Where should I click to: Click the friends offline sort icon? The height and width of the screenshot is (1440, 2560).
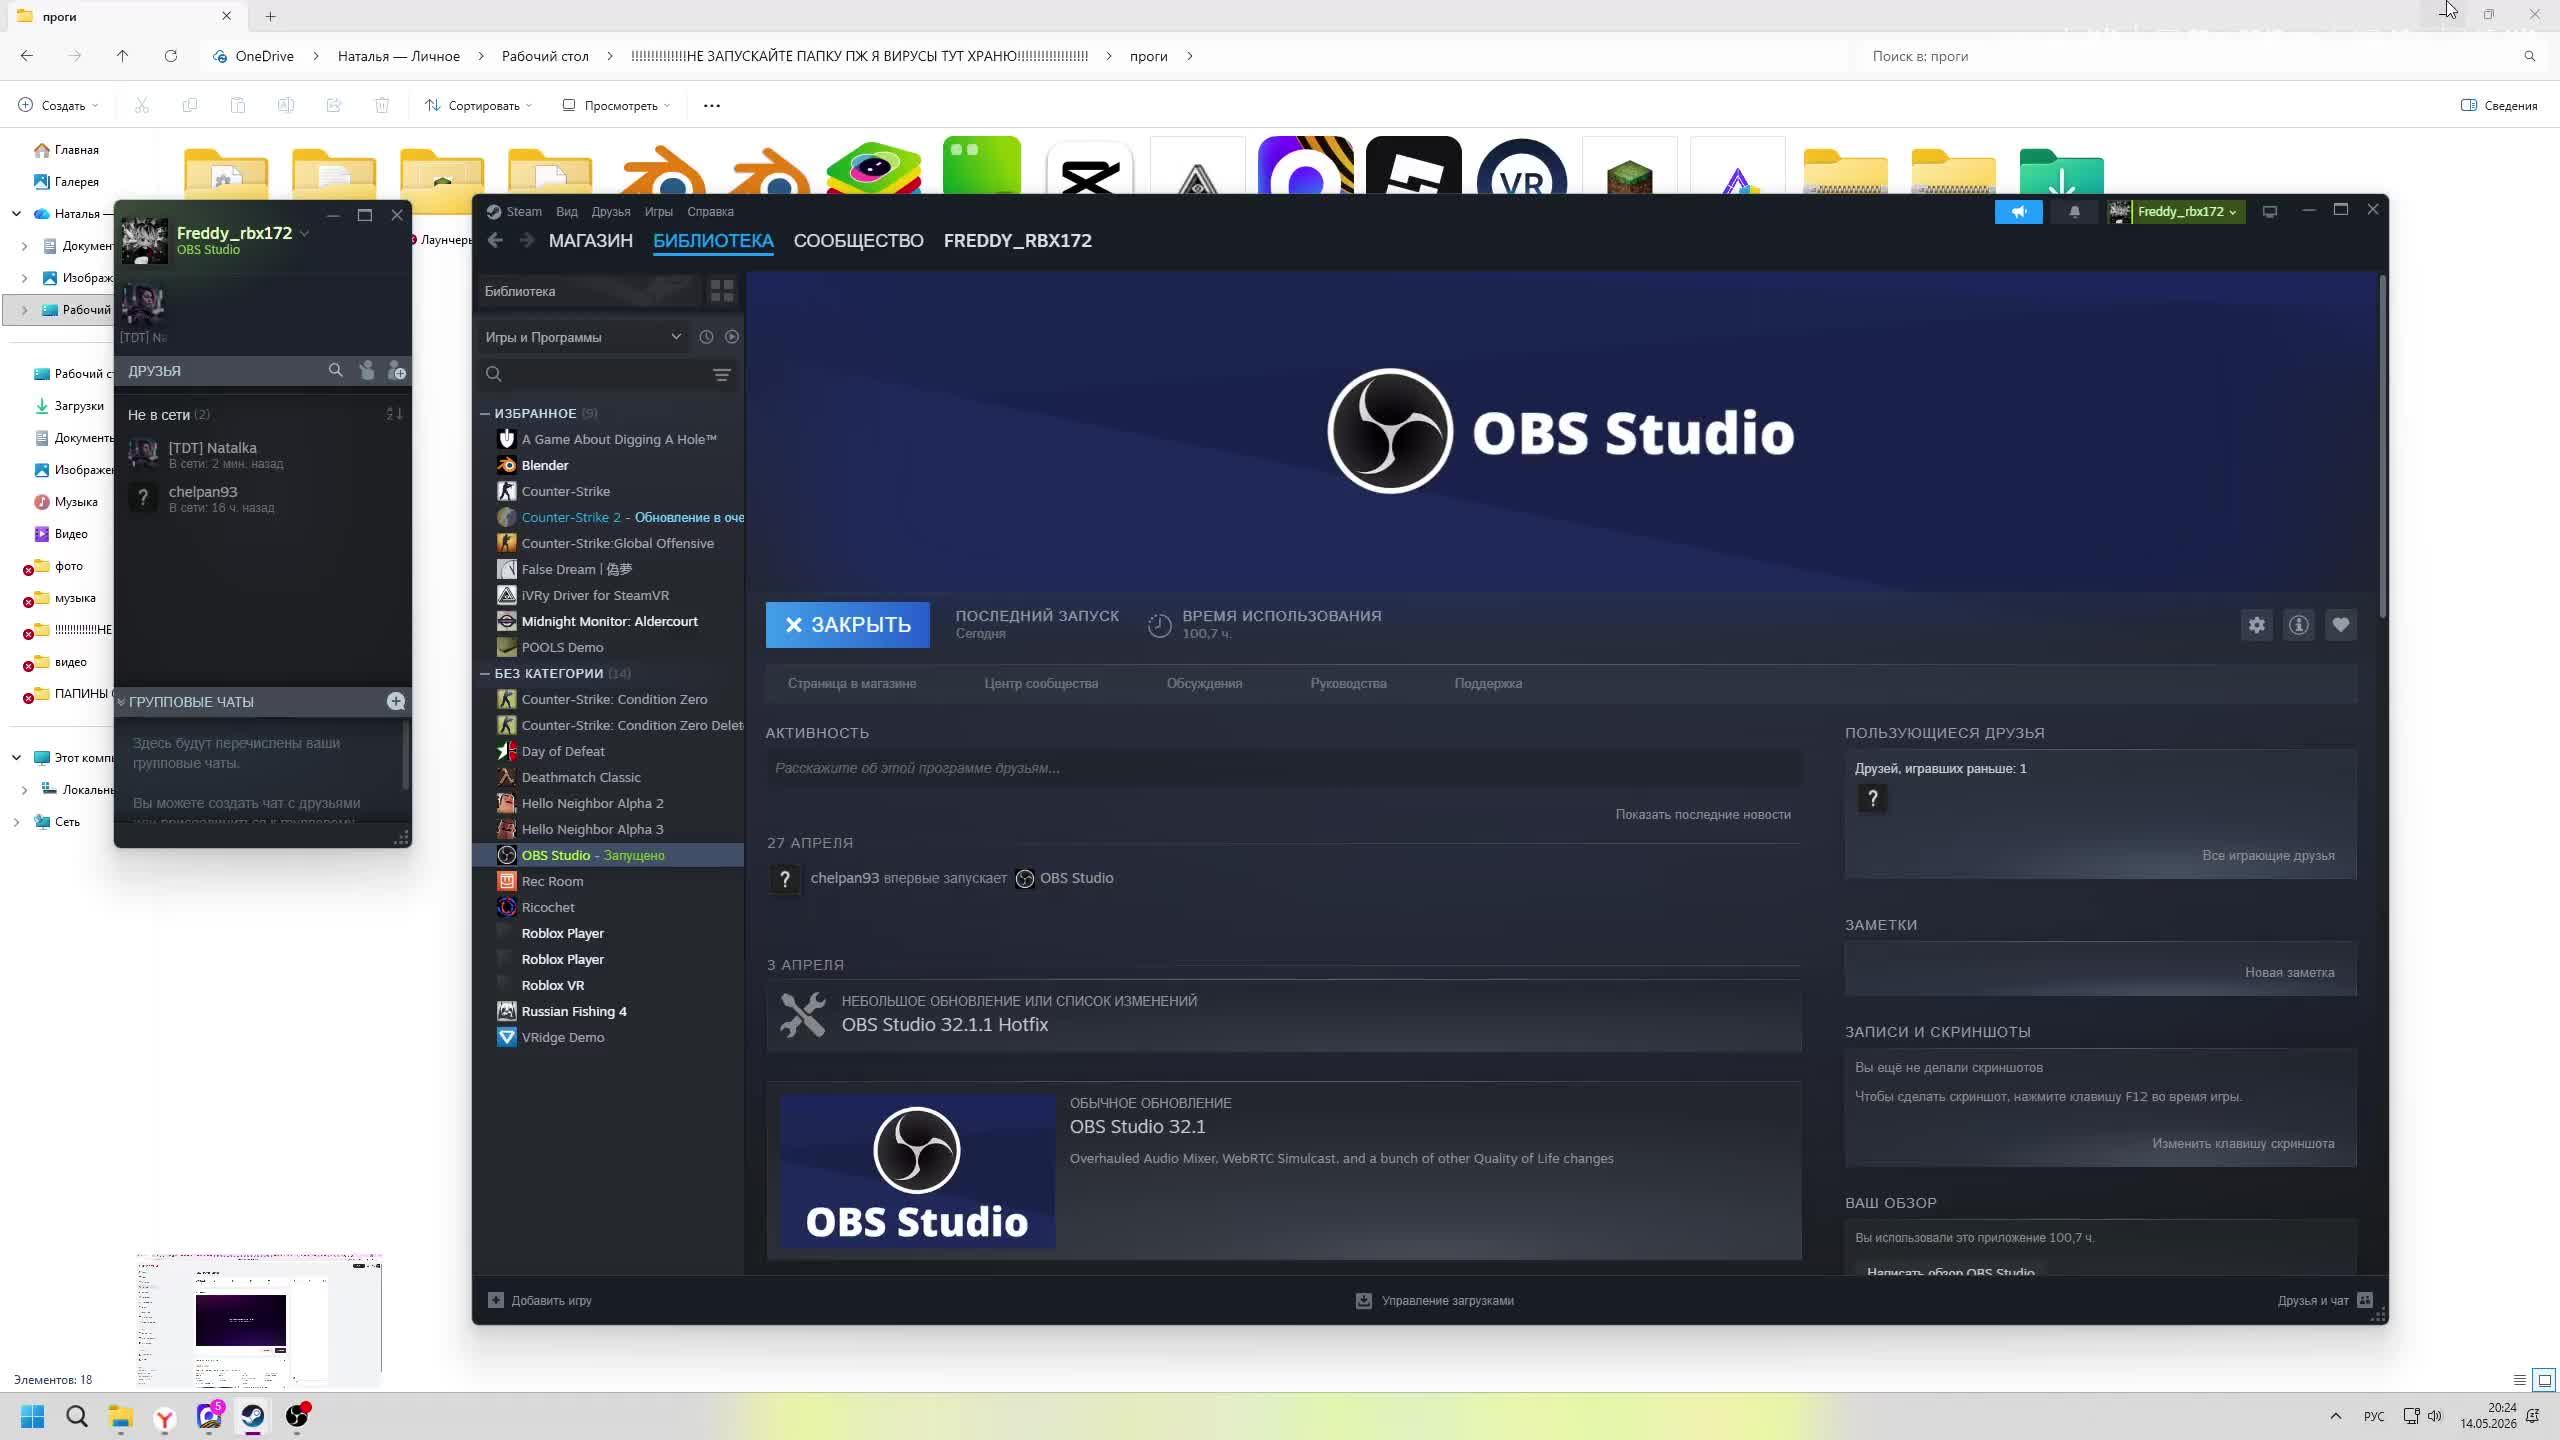(x=395, y=414)
